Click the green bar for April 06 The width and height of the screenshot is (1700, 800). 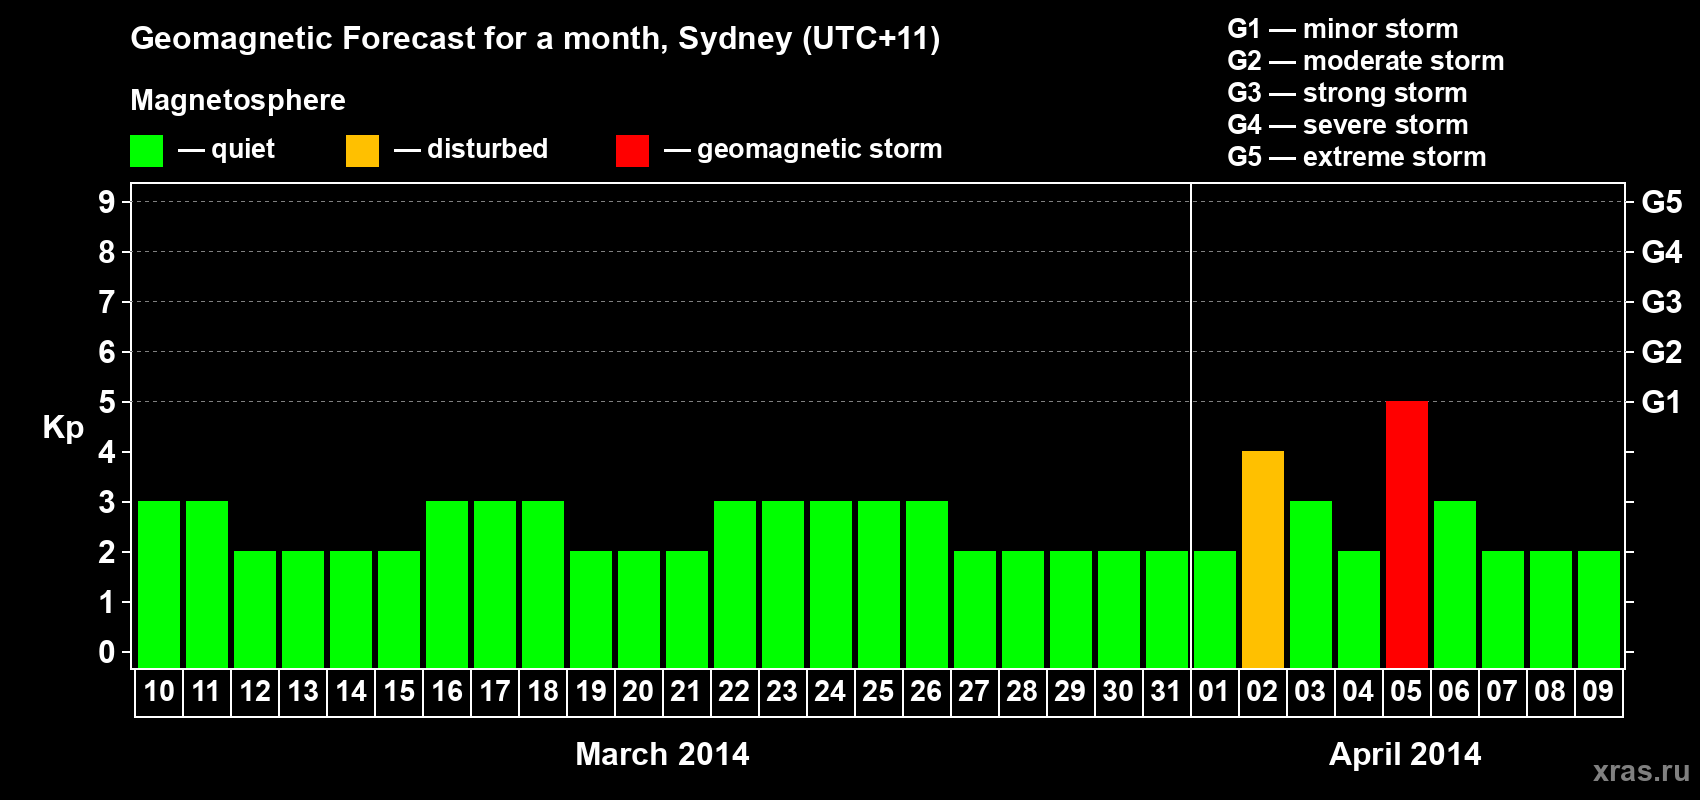(x=1454, y=584)
